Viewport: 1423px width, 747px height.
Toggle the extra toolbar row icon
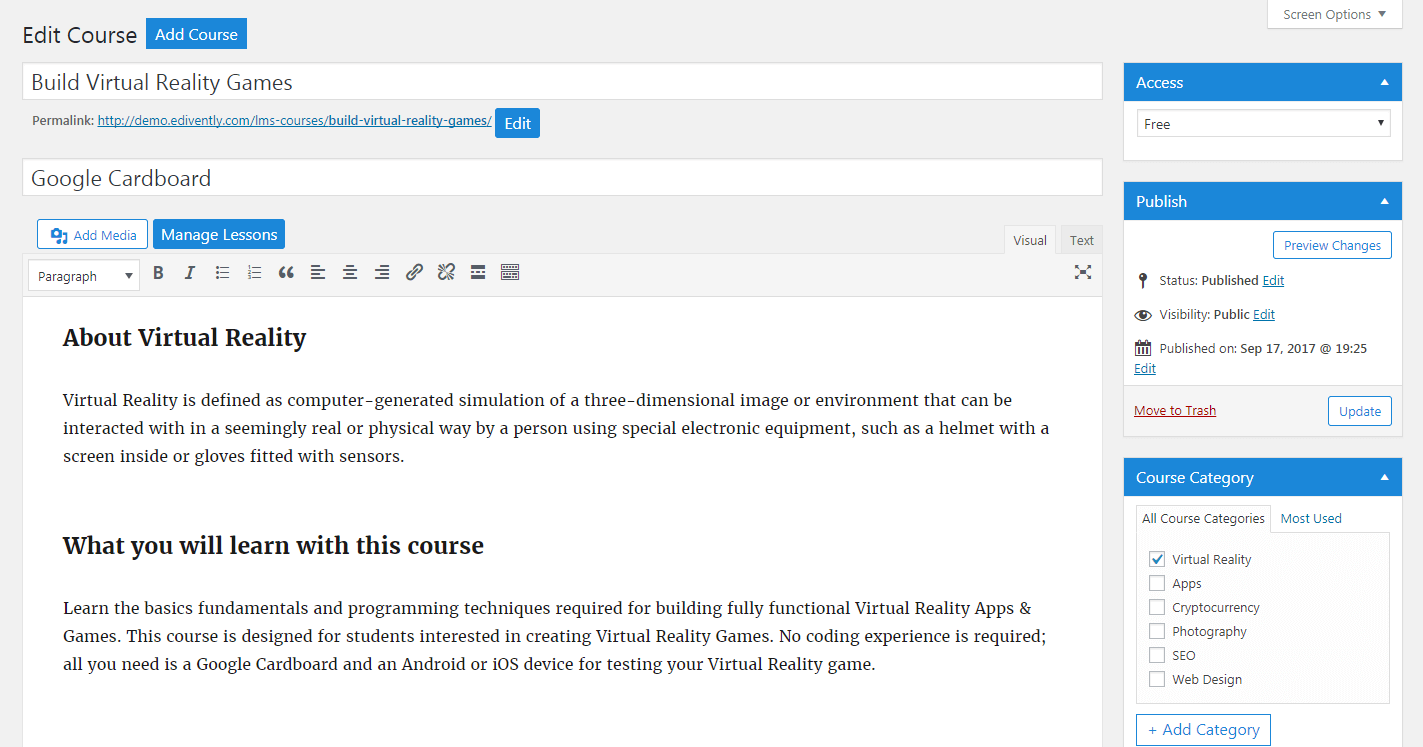(510, 272)
